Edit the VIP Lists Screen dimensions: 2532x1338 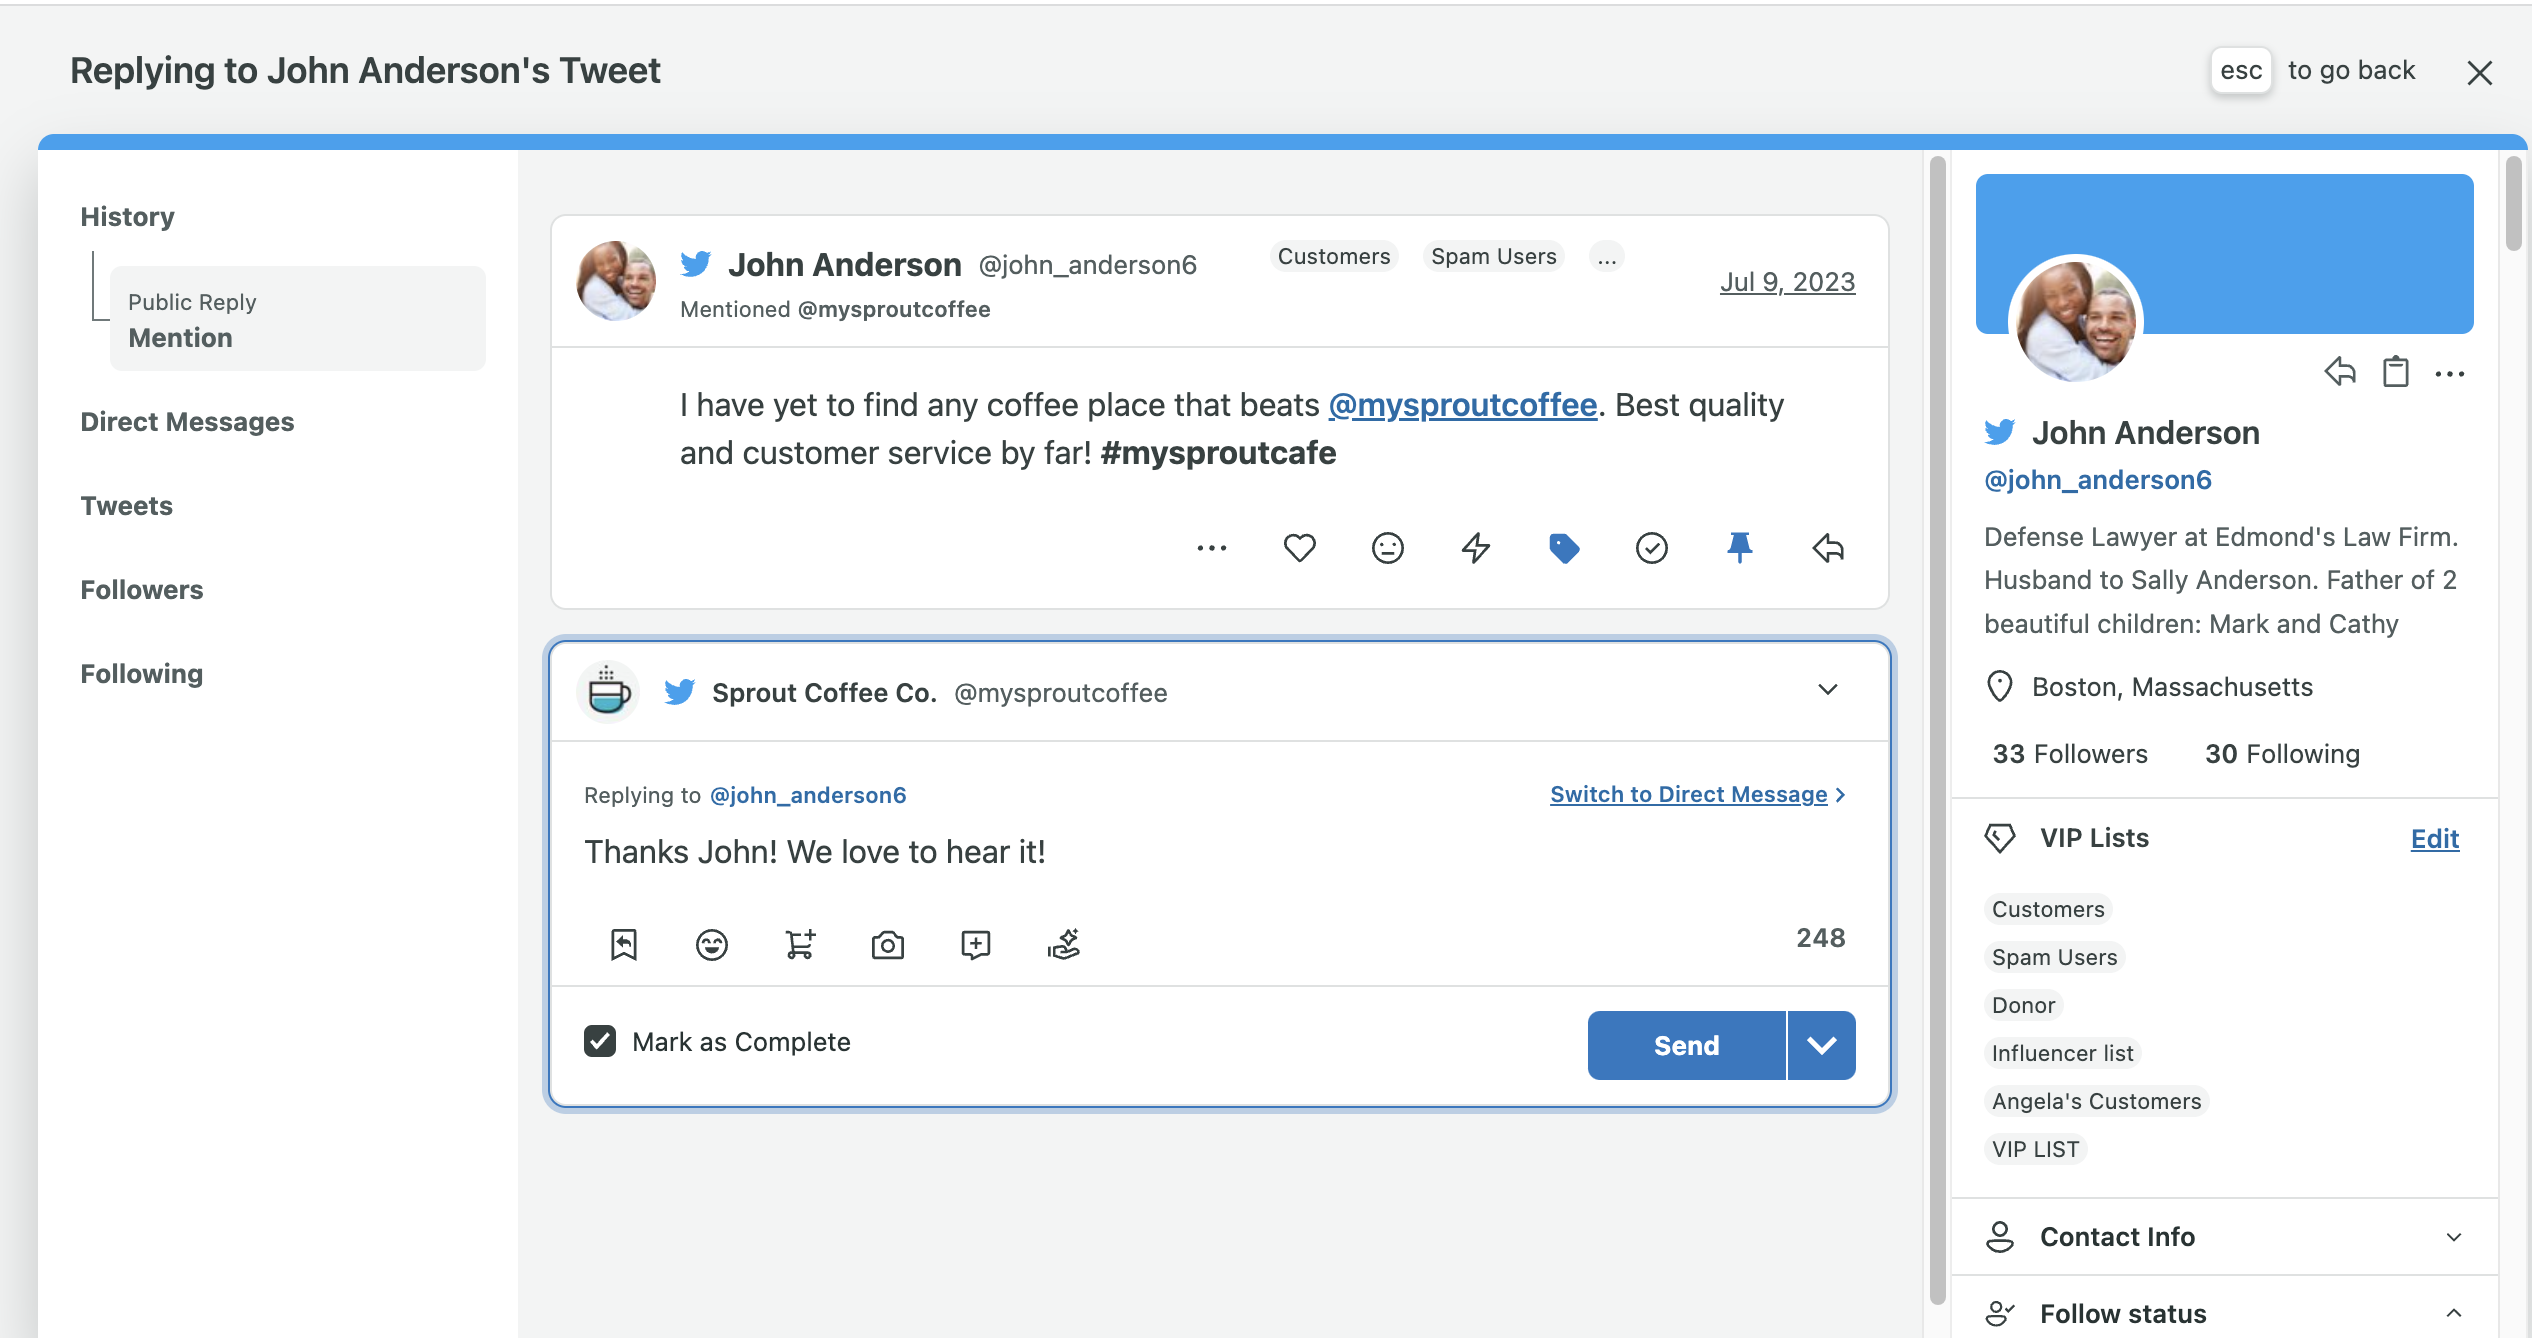point(2435,839)
